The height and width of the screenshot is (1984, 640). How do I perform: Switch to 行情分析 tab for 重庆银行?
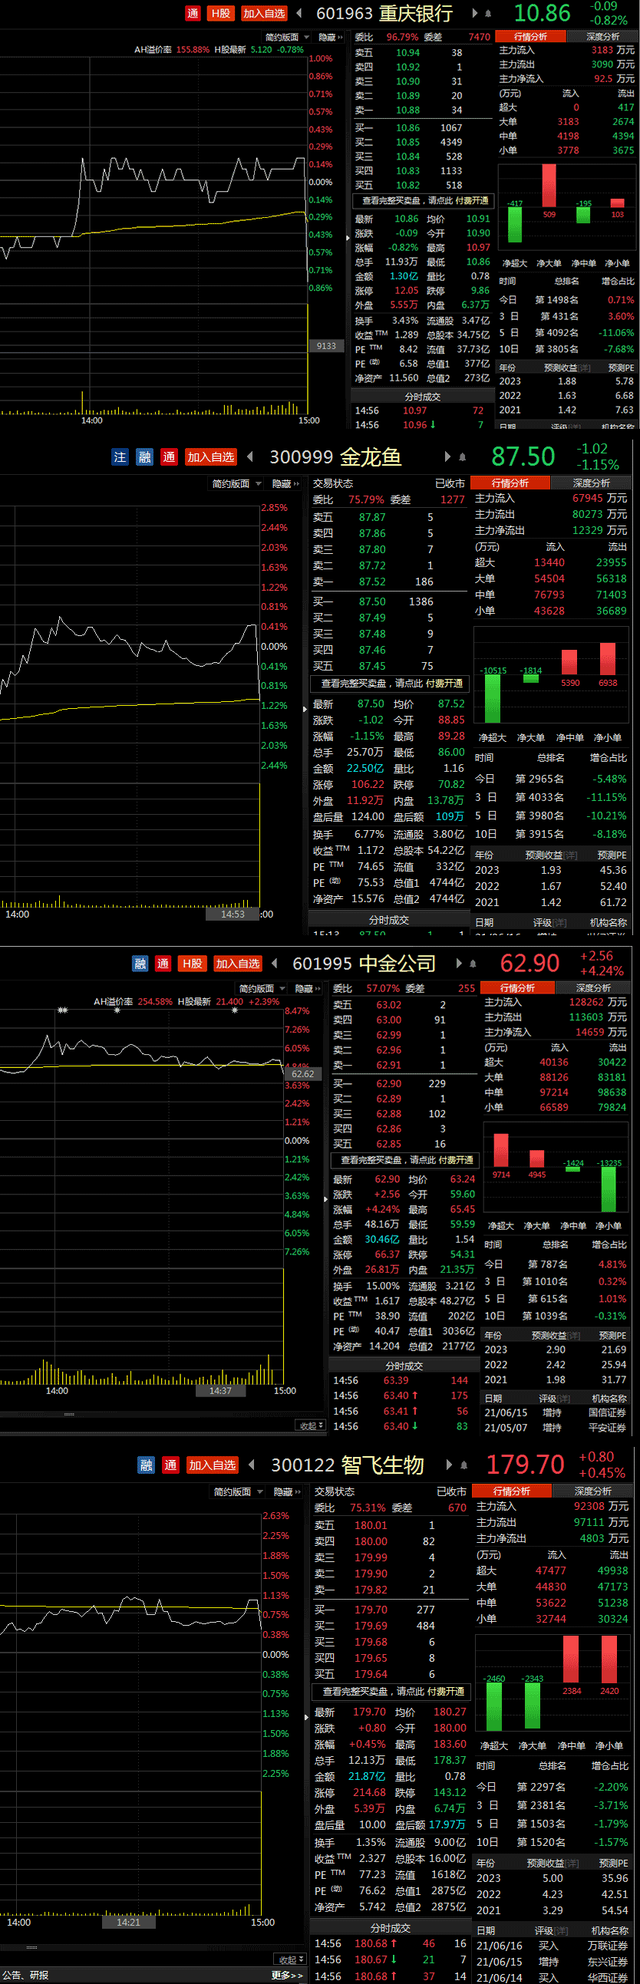[533, 36]
